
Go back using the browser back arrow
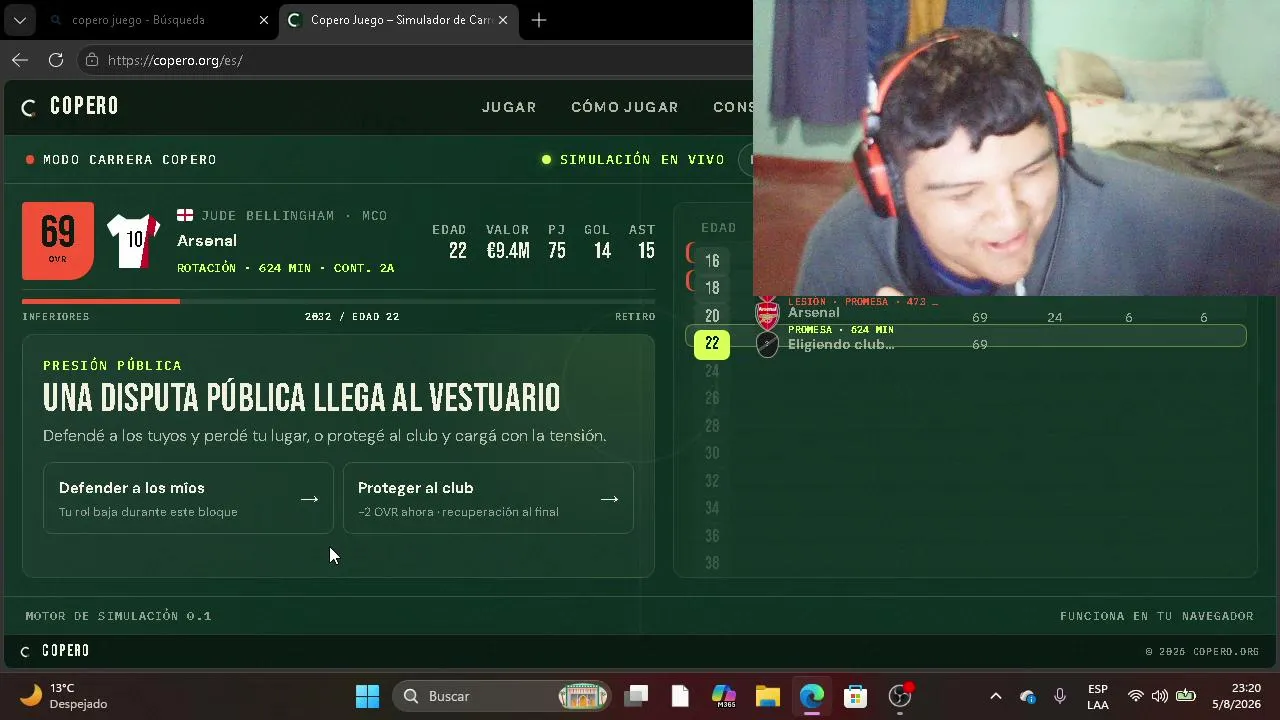coord(20,60)
